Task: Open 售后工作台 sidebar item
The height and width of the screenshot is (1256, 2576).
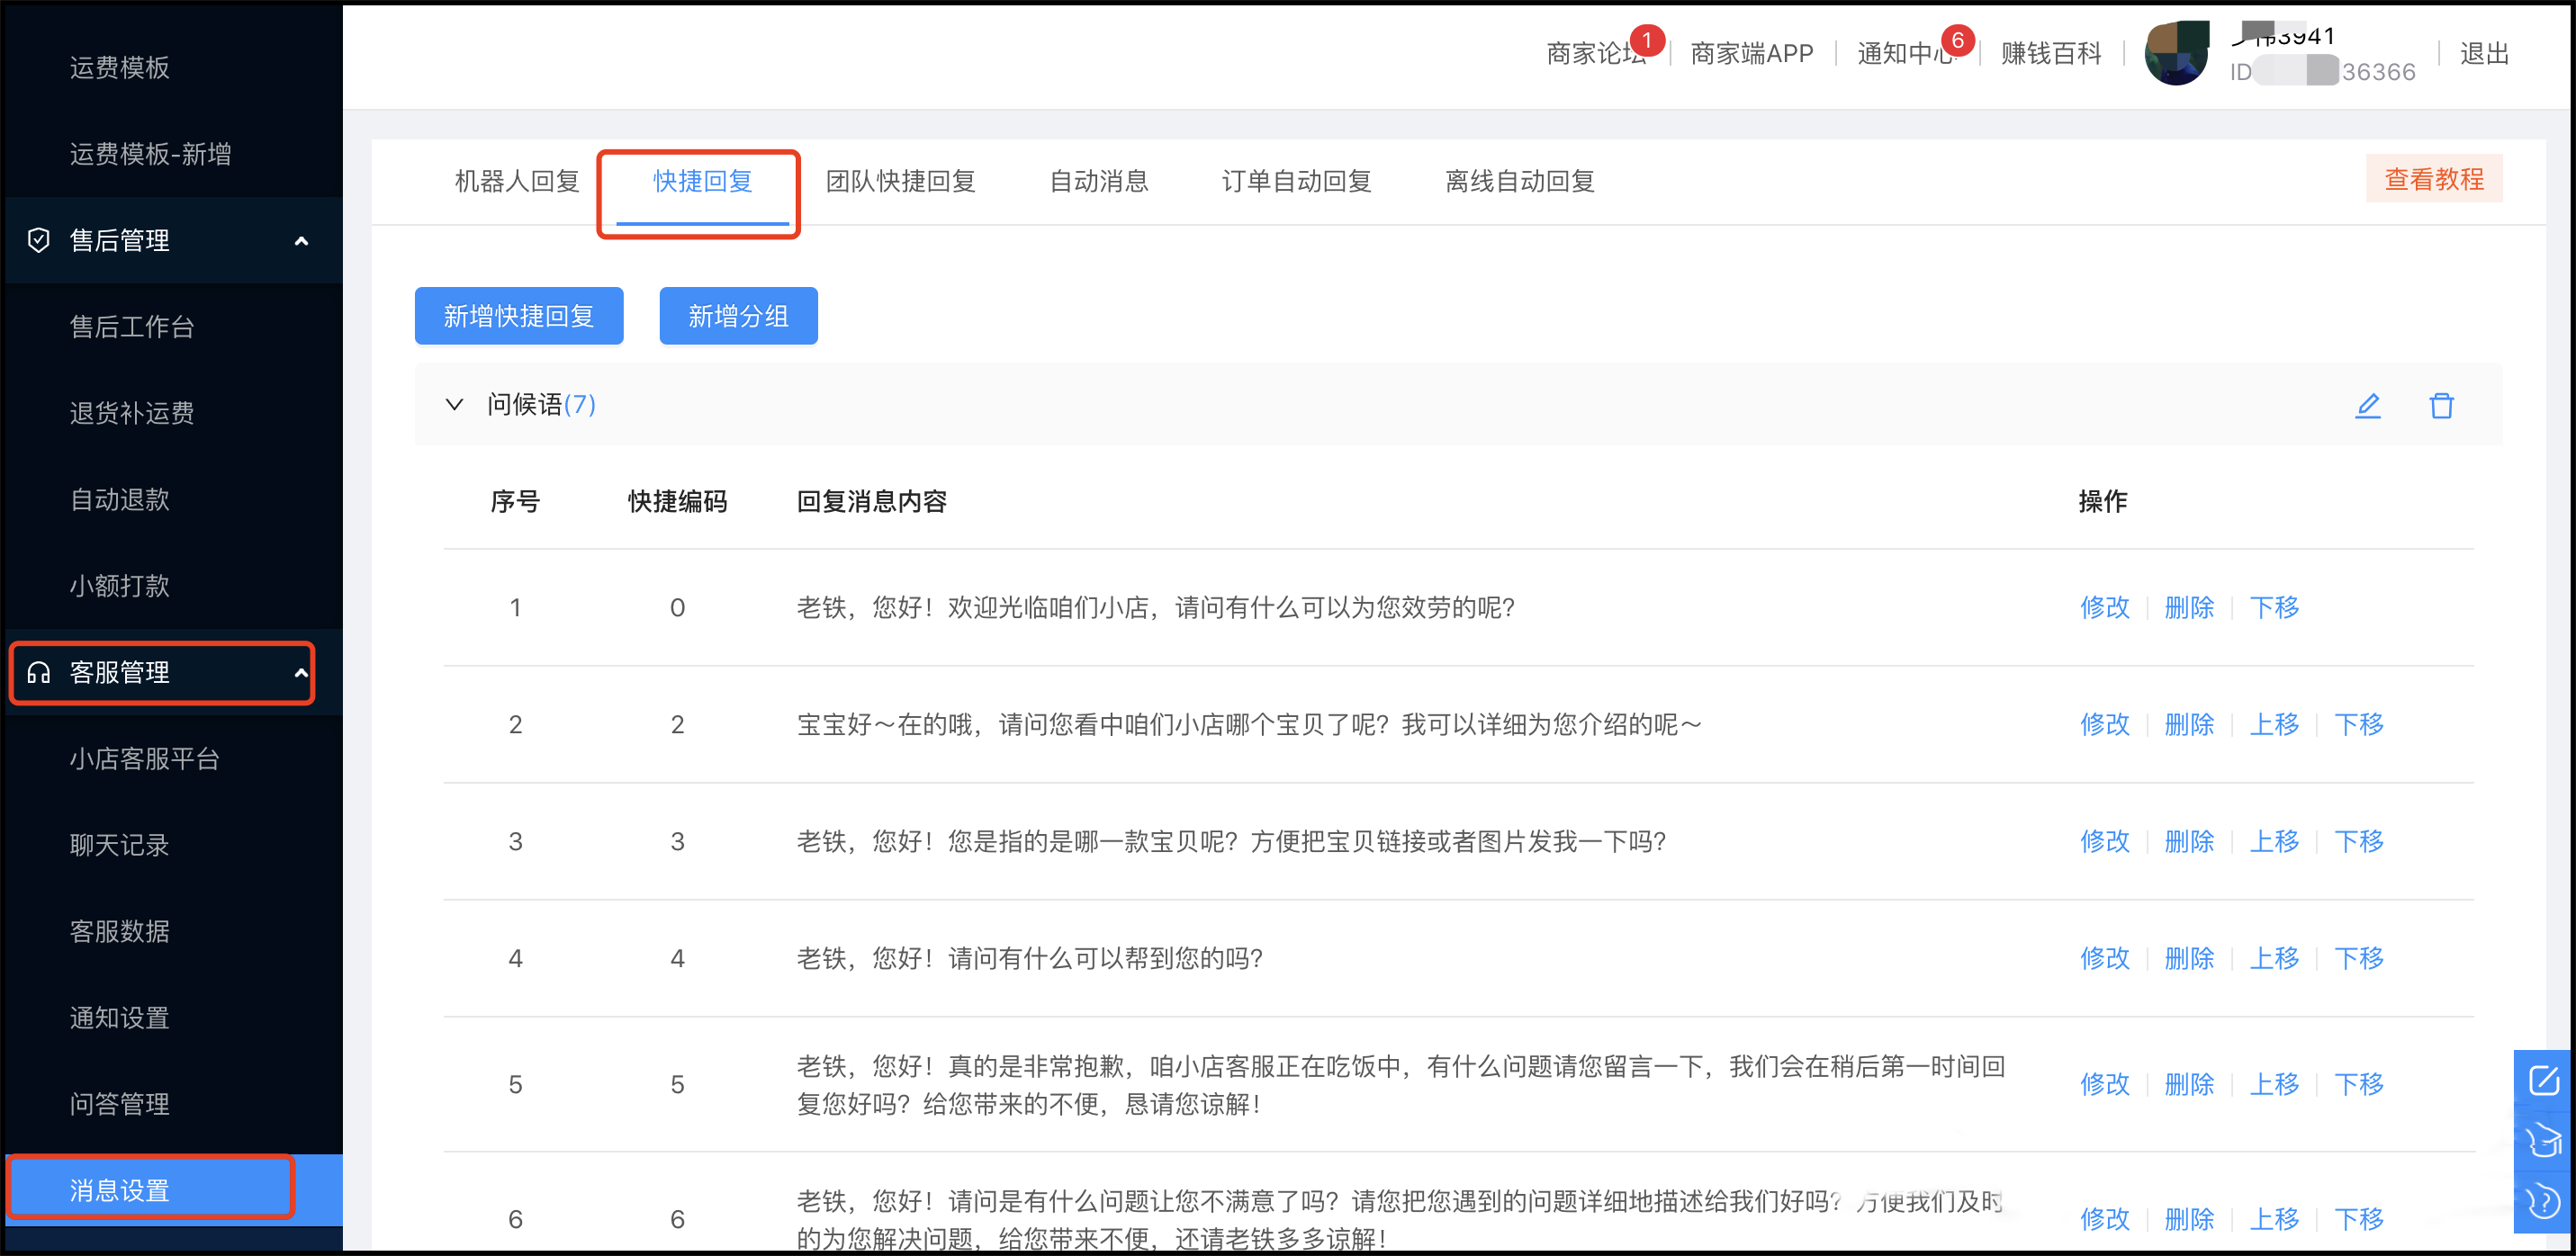Action: pos(131,326)
